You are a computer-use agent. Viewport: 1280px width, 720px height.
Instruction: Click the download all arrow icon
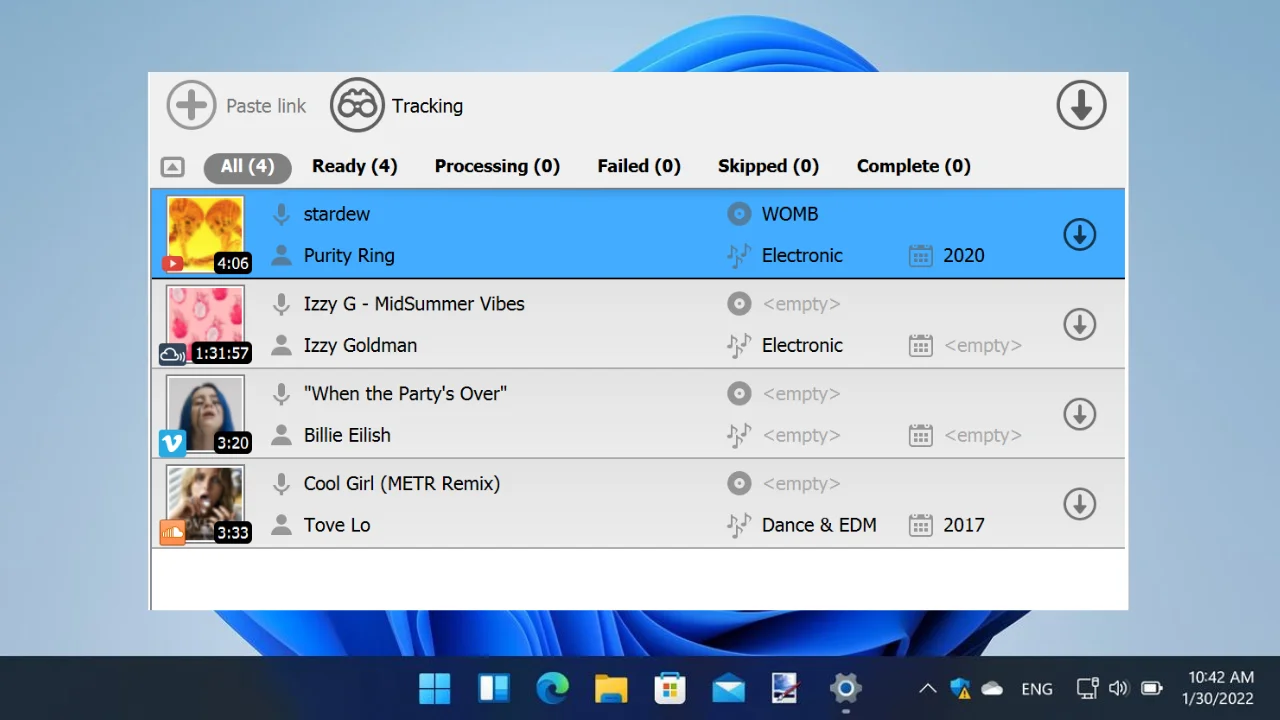point(1081,105)
